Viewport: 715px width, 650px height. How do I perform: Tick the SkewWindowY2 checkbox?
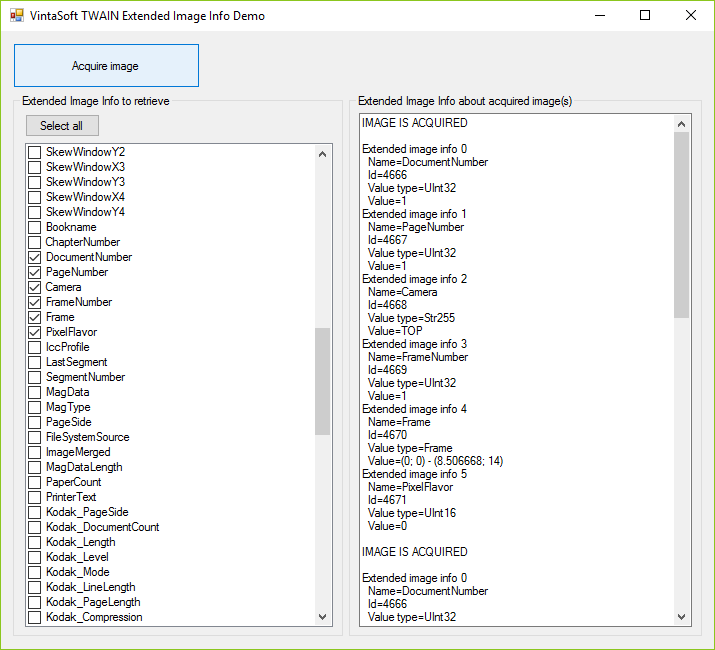pos(34,152)
